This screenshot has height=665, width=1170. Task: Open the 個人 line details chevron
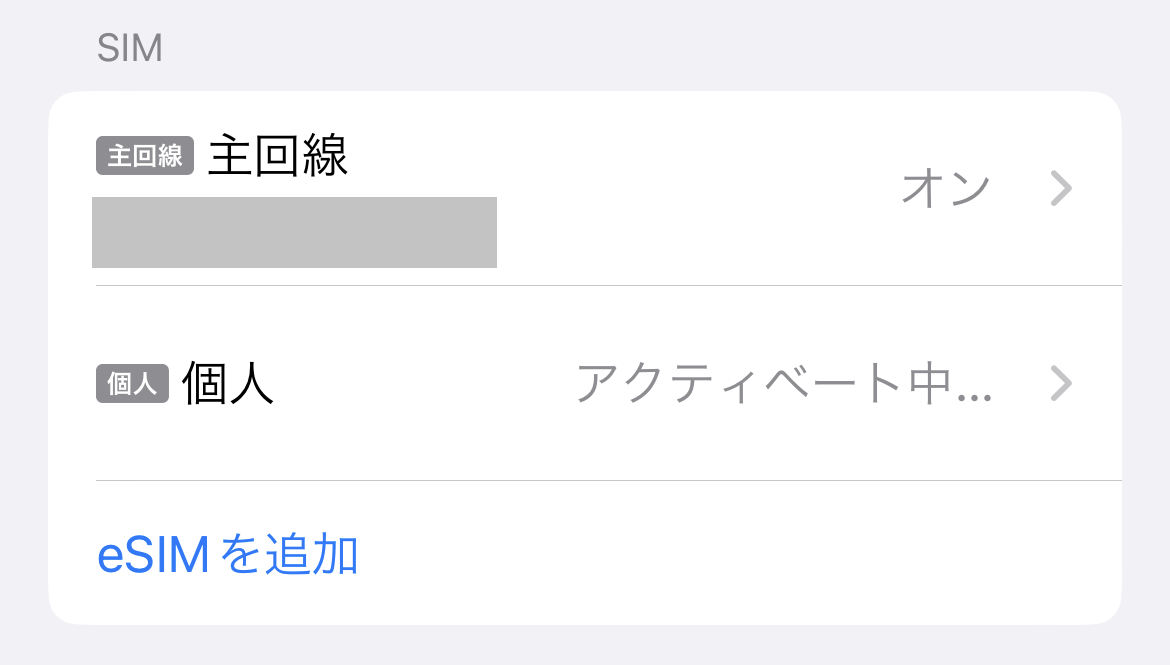click(x=1061, y=383)
